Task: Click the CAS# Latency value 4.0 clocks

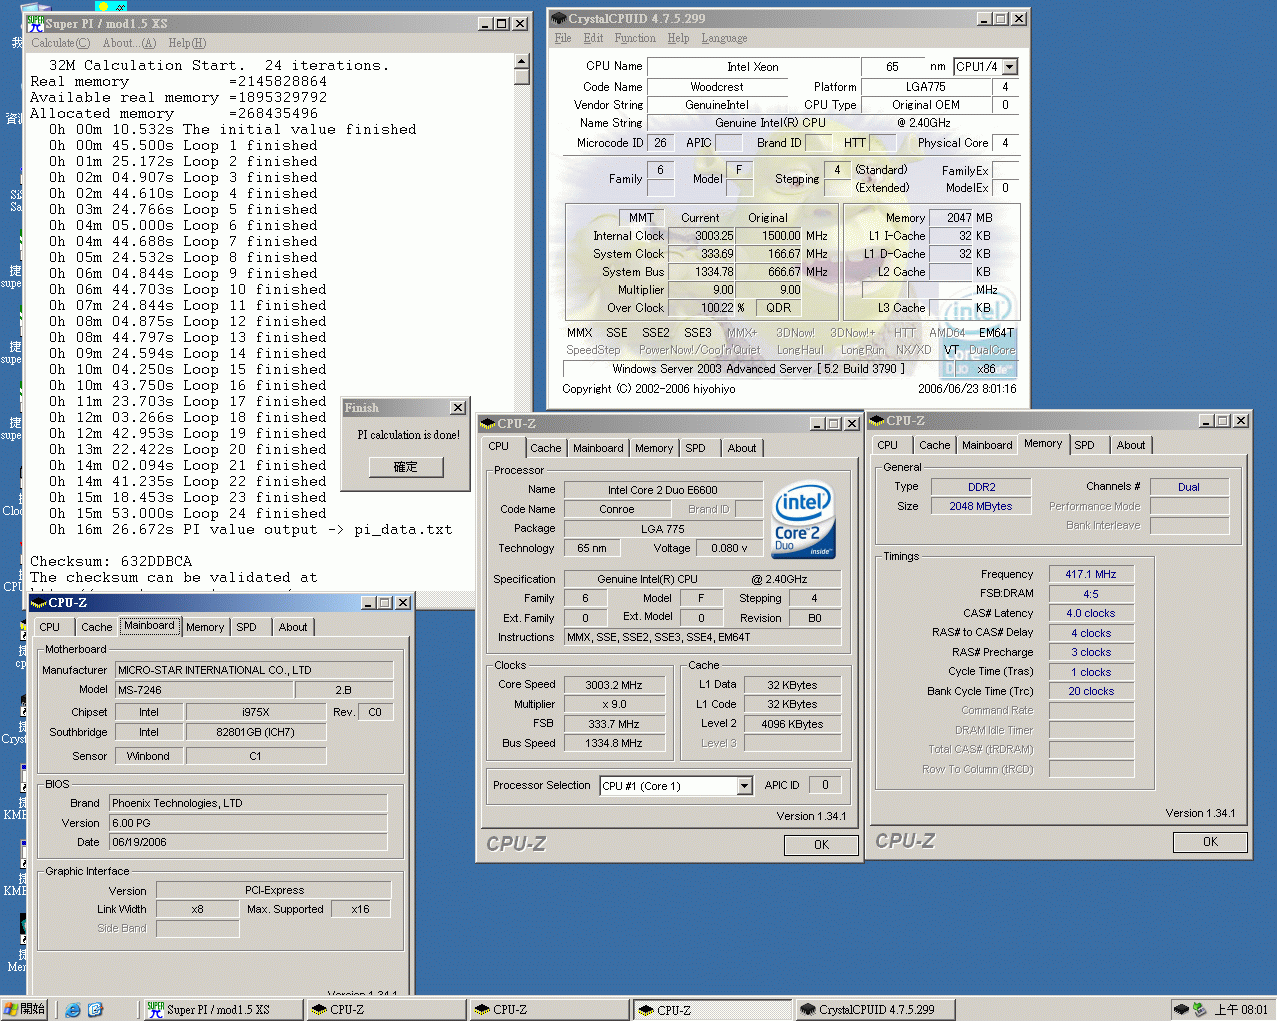Action: coord(1091,613)
